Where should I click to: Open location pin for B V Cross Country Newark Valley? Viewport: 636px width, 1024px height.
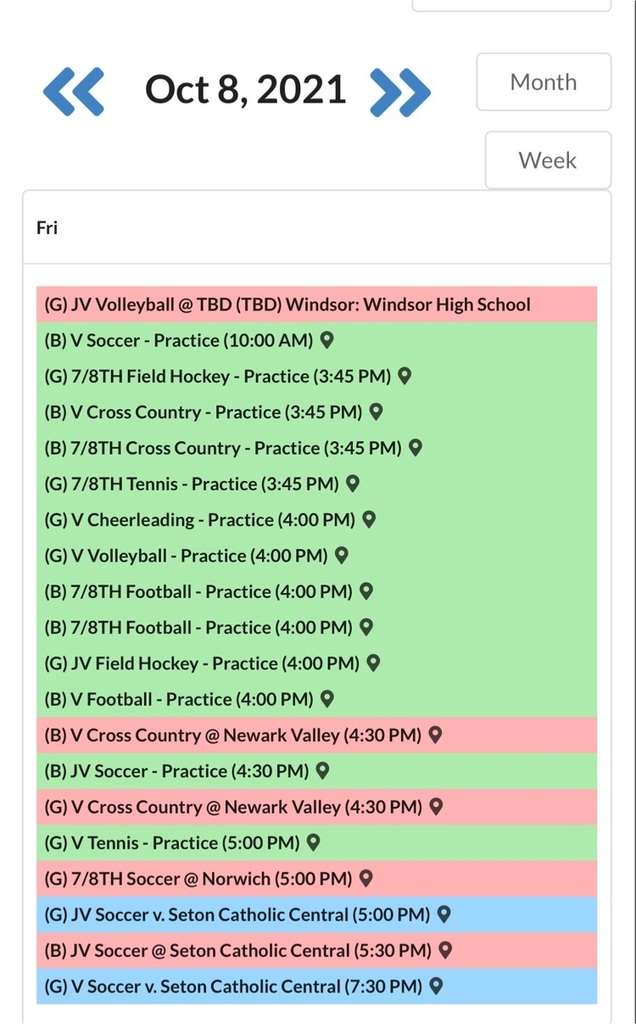436,735
